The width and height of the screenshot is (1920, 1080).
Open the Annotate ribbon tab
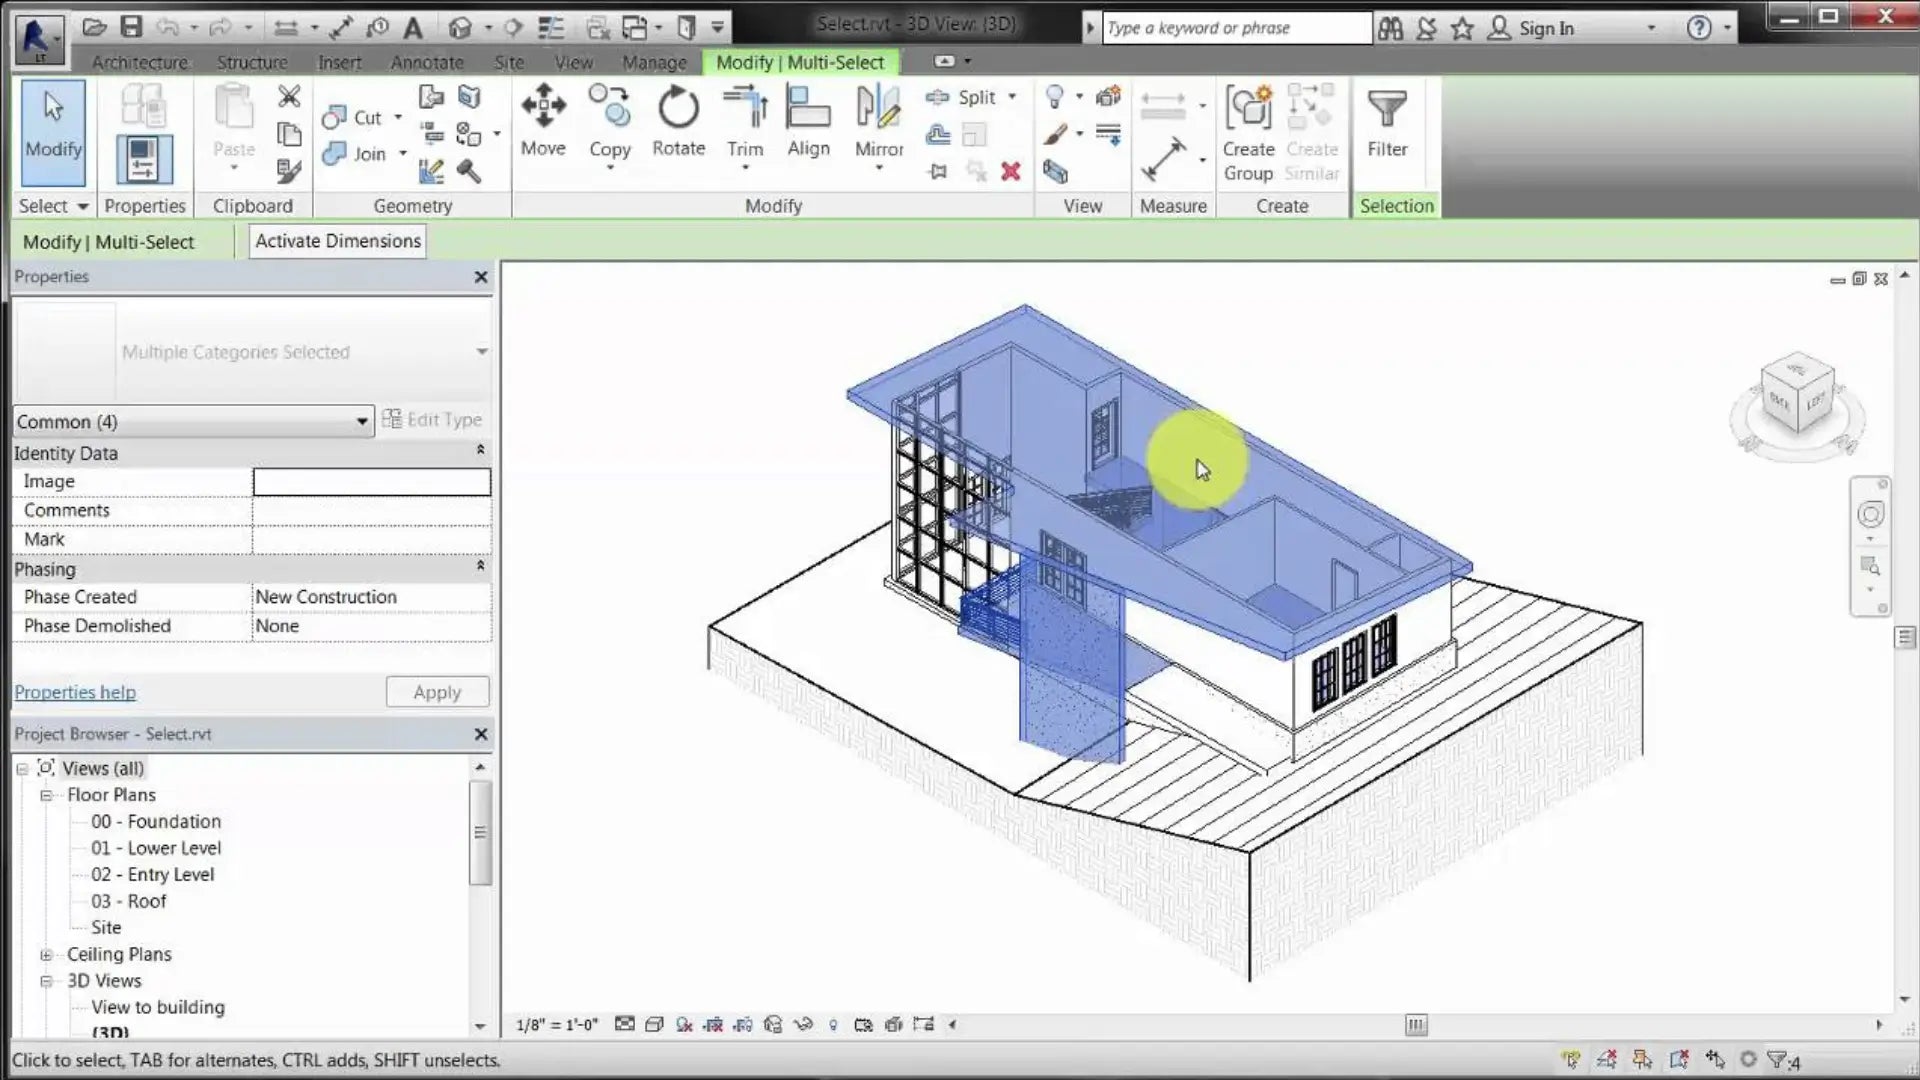426,62
